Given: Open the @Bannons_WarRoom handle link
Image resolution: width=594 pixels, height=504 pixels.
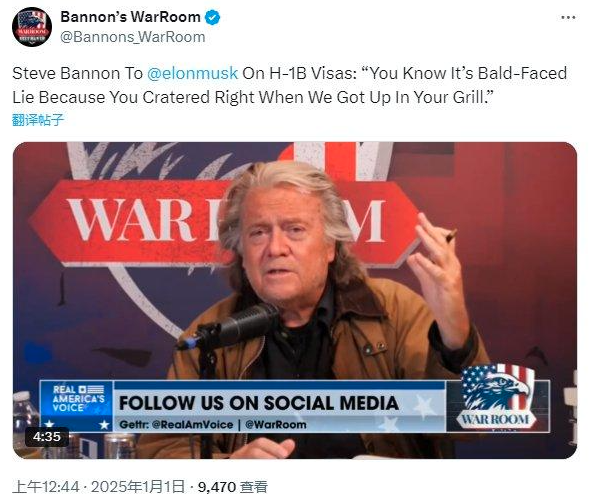Looking at the screenshot, I should (133, 37).
